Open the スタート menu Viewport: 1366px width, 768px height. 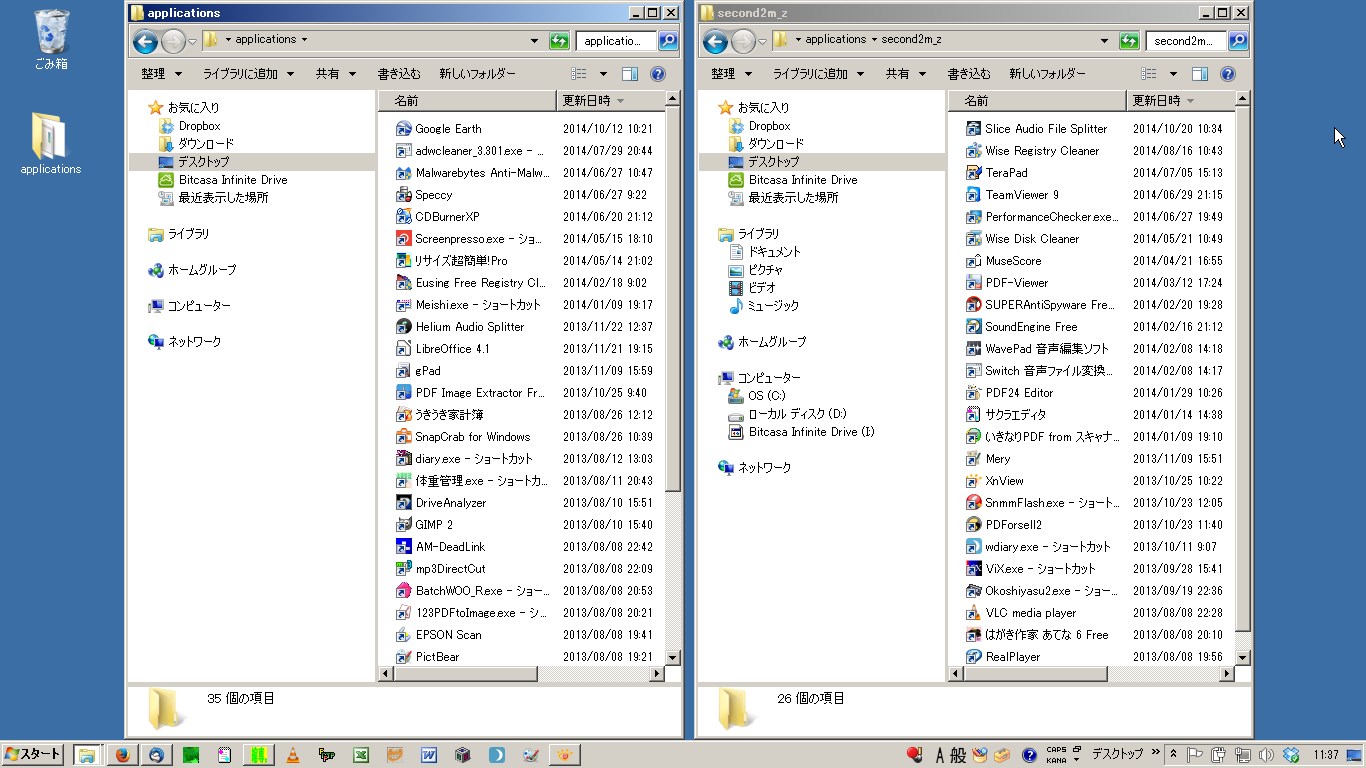(x=33, y=755)
